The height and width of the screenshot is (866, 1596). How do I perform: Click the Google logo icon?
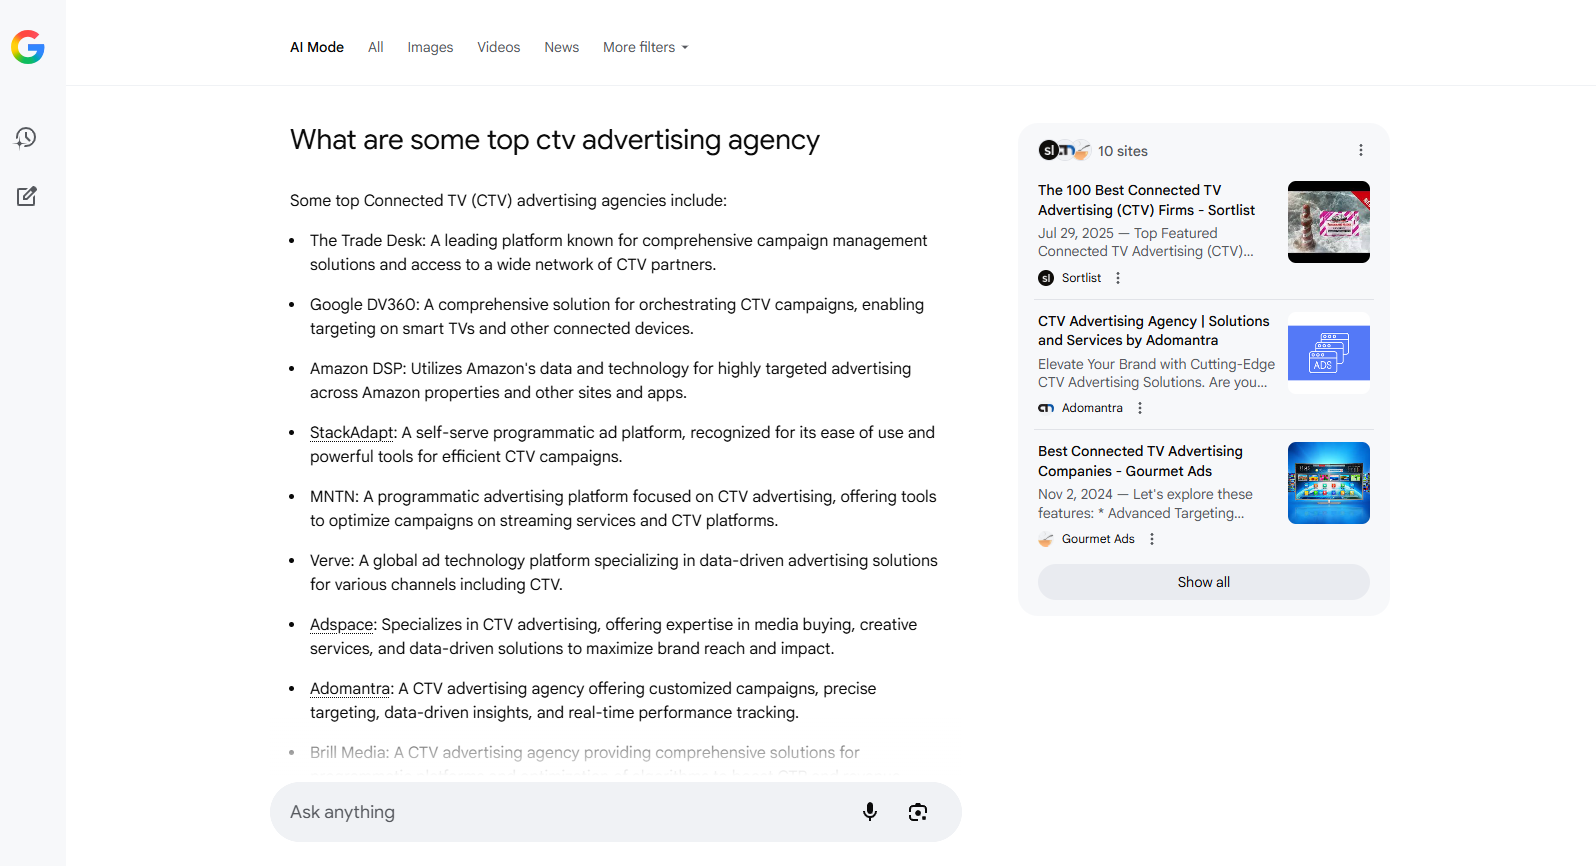(28, 47)
